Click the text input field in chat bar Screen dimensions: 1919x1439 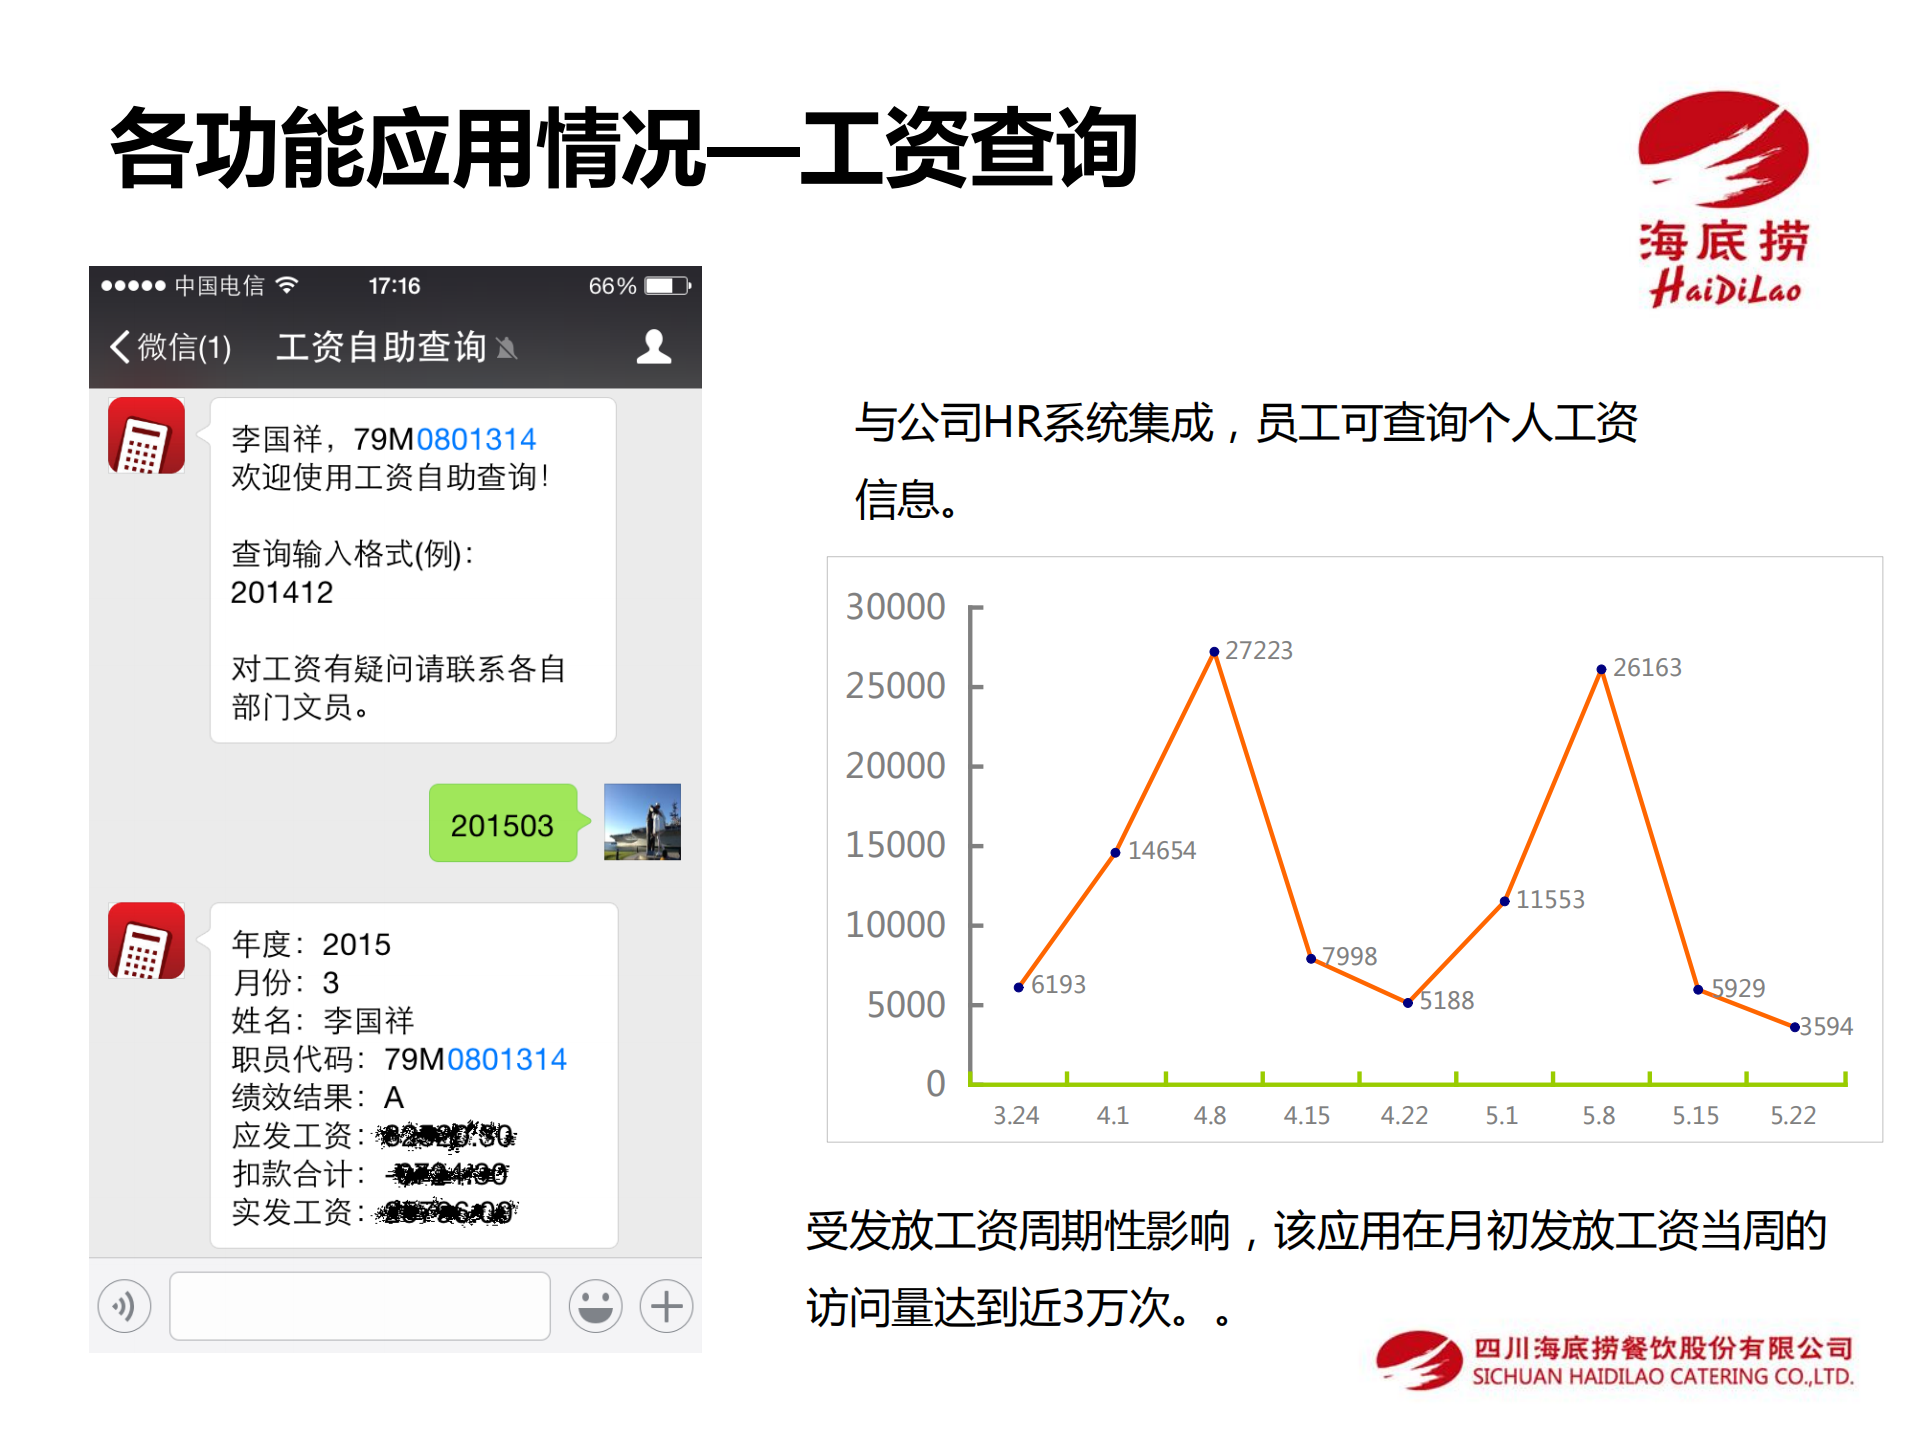pos(358,1306)
